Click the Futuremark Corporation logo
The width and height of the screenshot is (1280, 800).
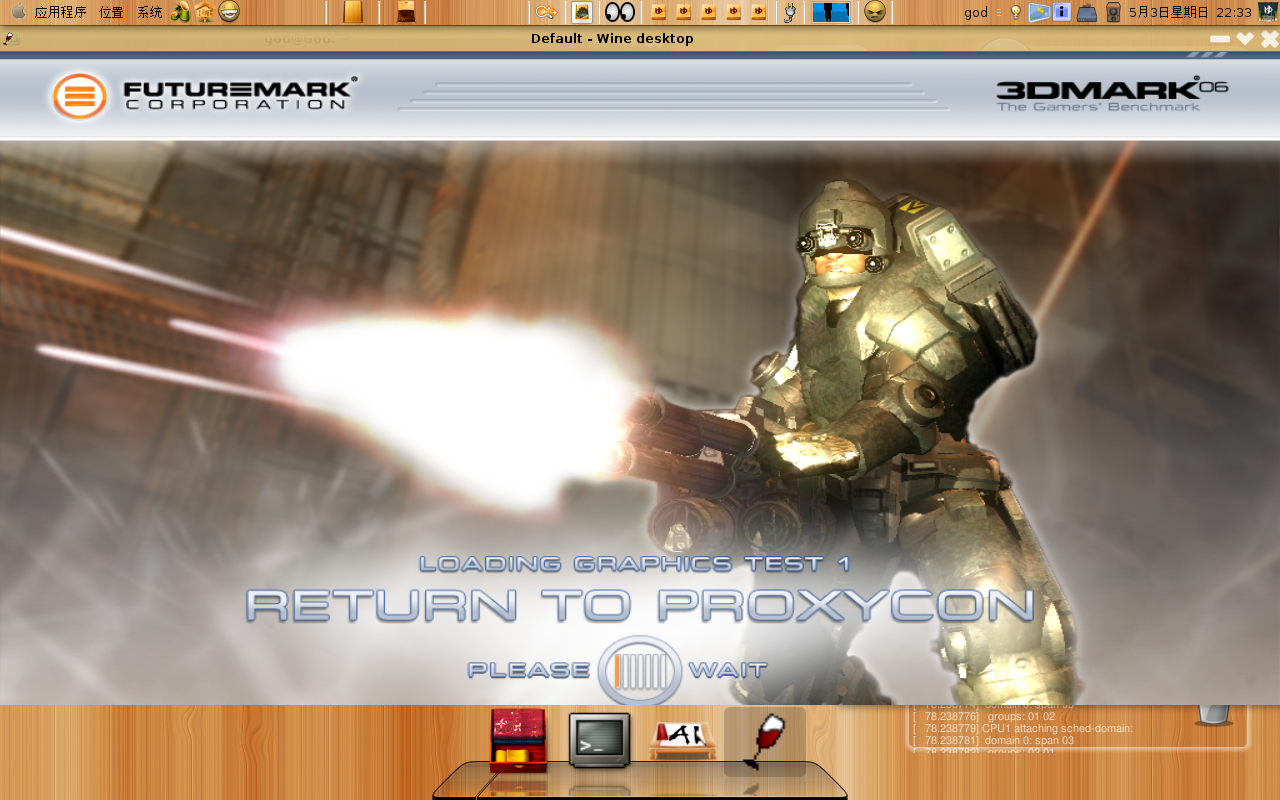click(x=203, y=95)
